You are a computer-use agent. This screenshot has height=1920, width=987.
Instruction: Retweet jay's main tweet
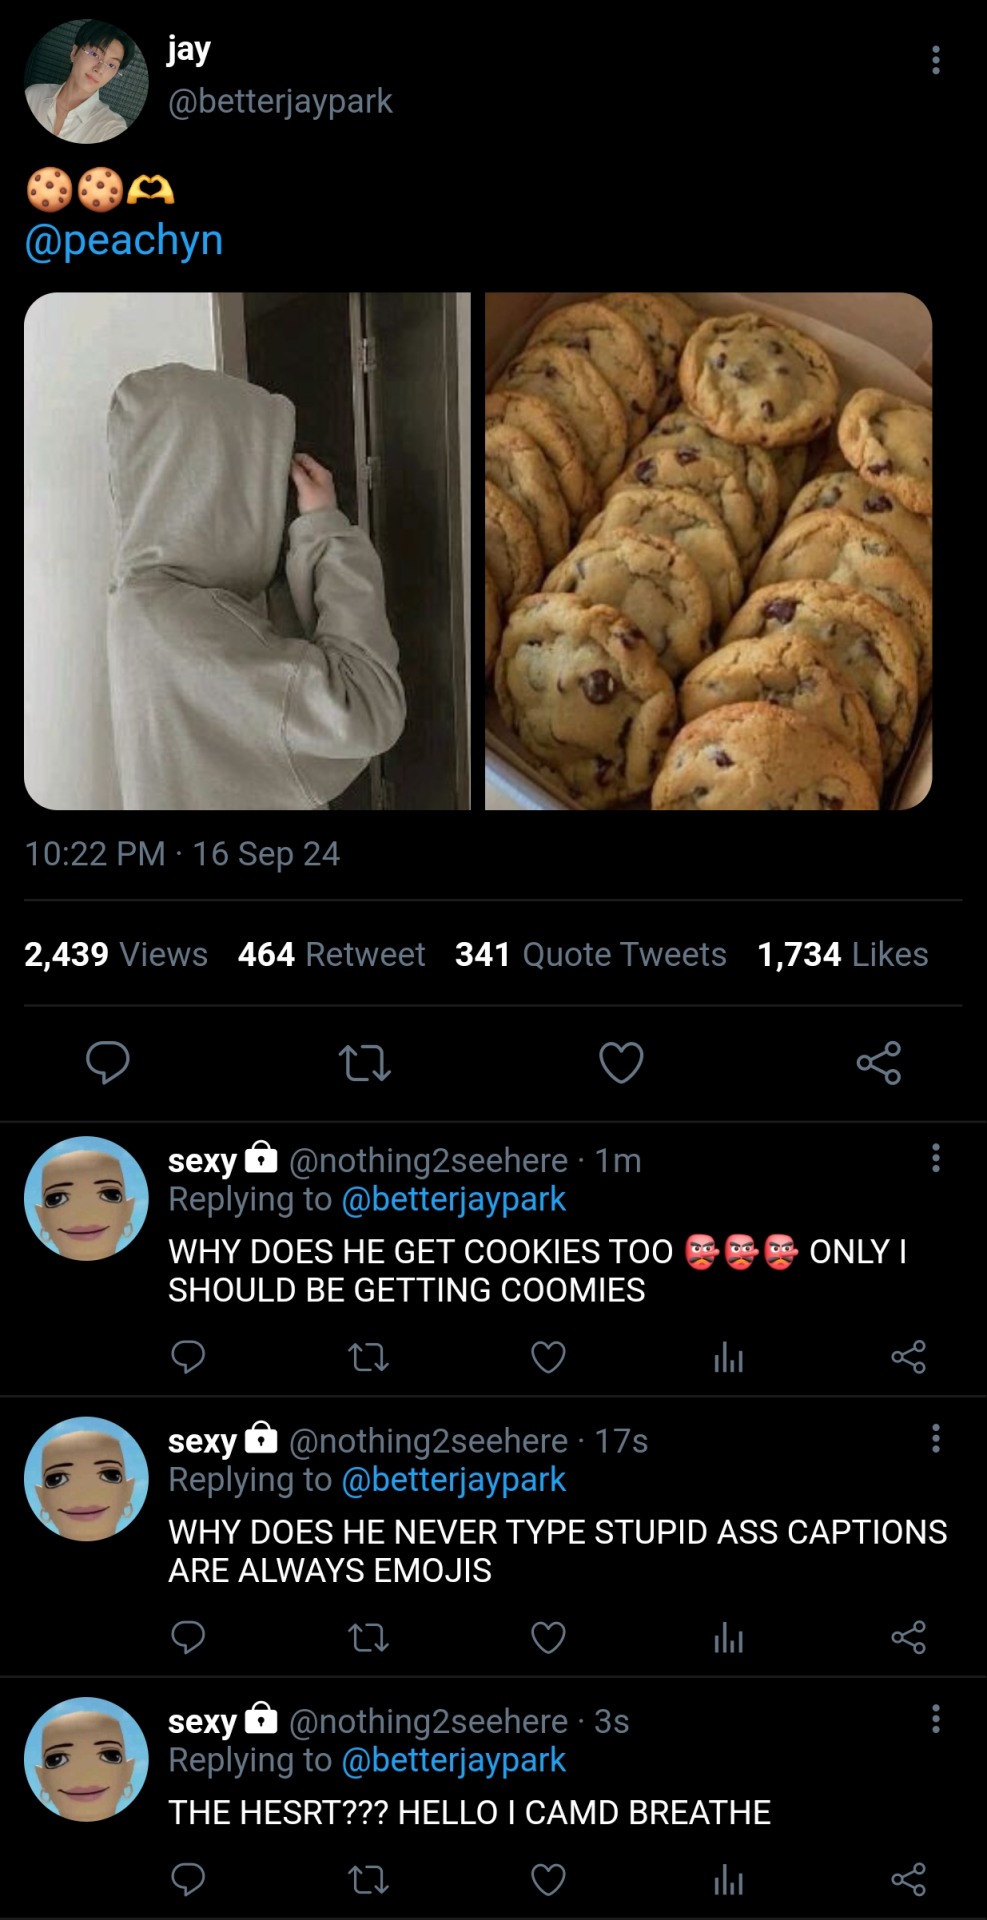(364, 1062)
